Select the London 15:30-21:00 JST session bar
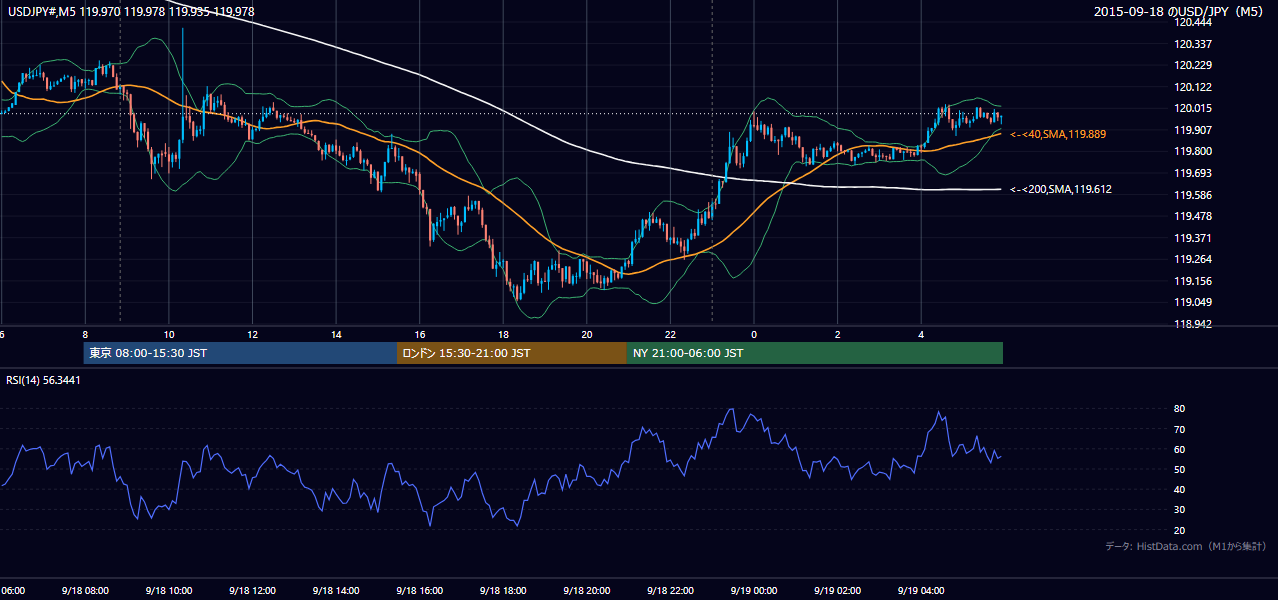The height and width of the screenshot is (600, 1278). coord(512,353)
